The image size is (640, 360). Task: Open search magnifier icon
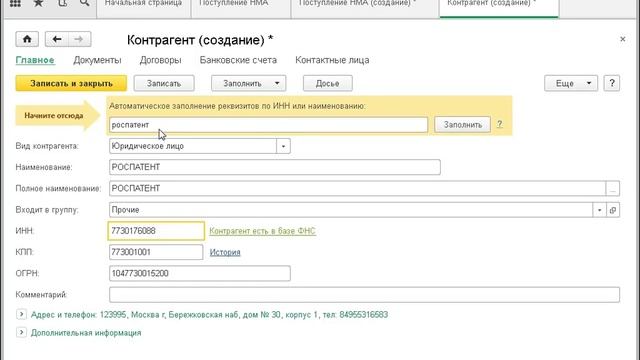point(84,3)
